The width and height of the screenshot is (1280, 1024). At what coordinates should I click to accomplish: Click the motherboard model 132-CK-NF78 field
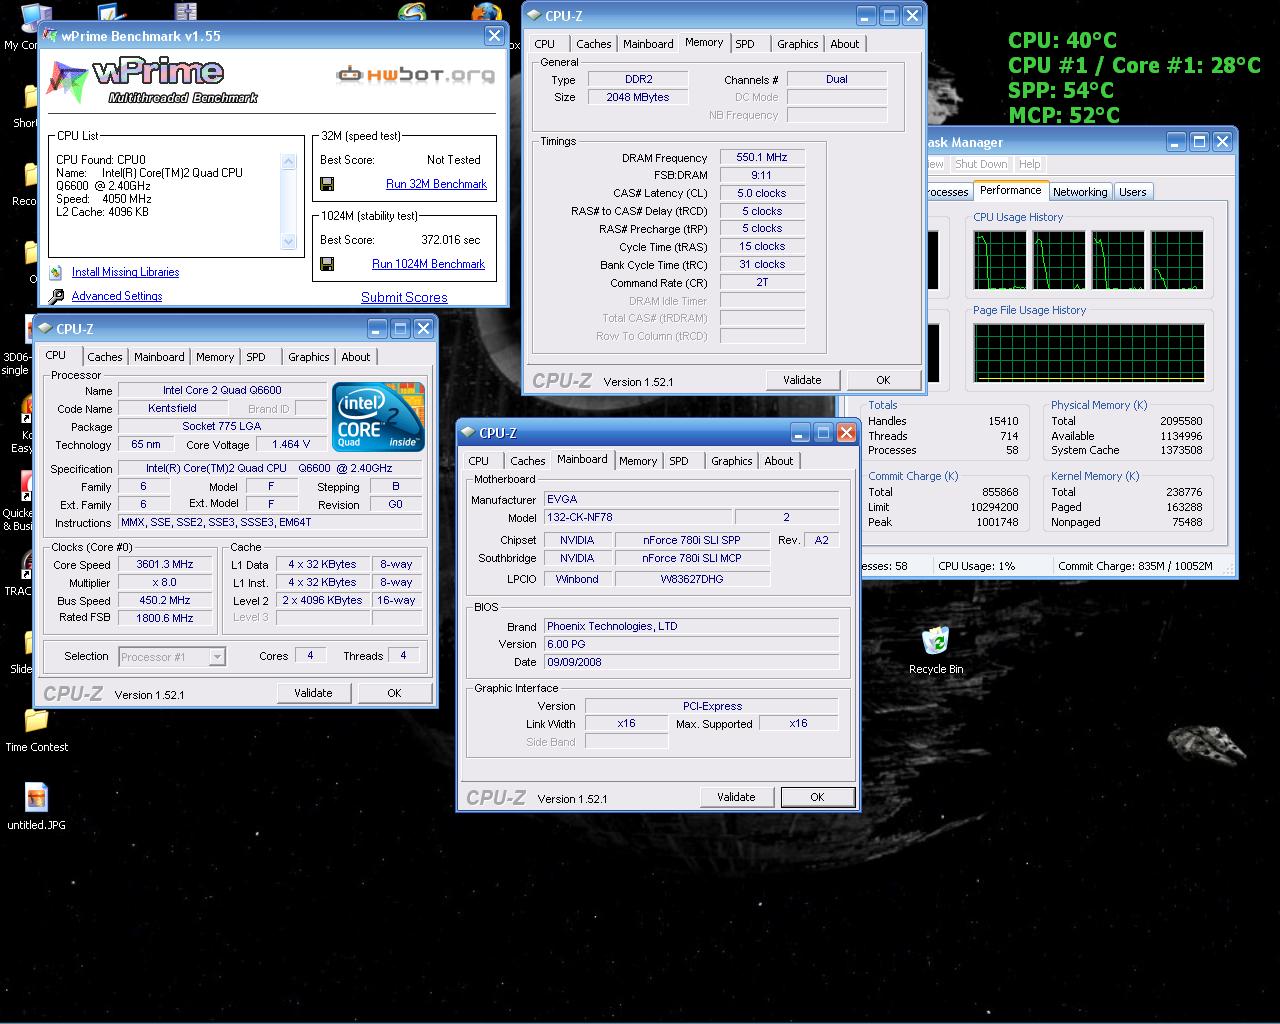(637, 517)
